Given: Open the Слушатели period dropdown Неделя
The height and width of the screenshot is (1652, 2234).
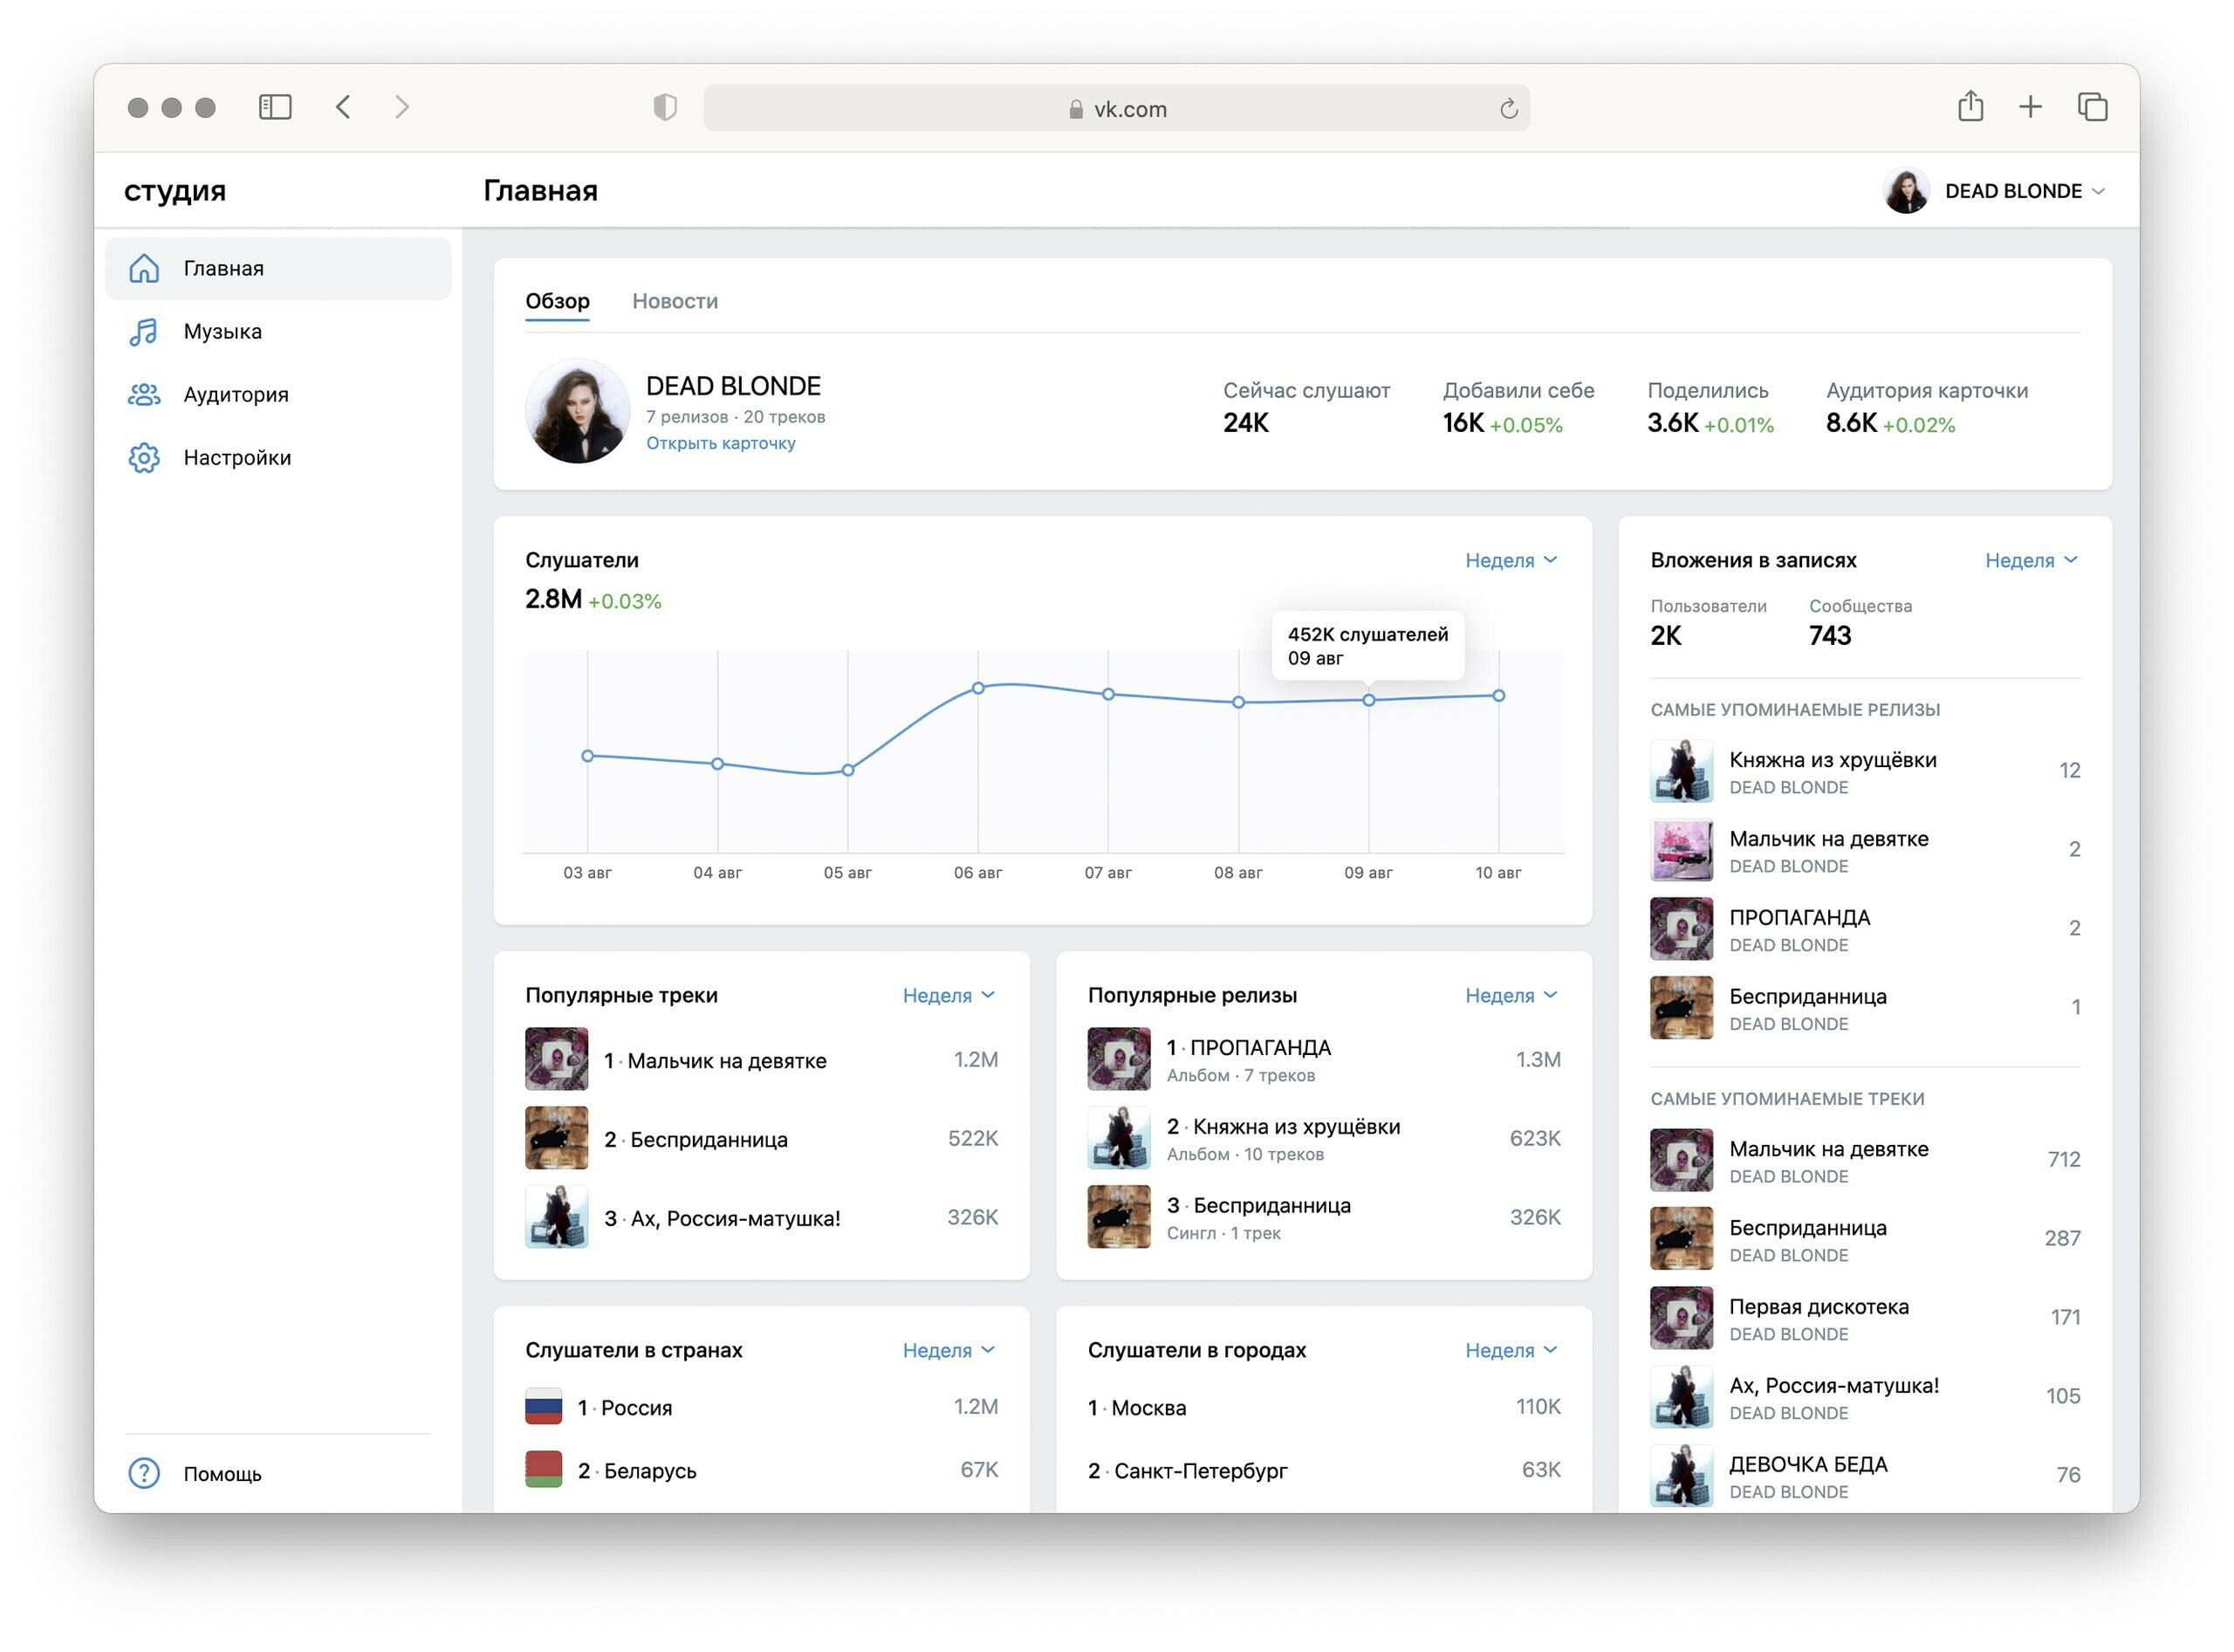Looking at the screenshot, I should click(x=1511, y=560).
